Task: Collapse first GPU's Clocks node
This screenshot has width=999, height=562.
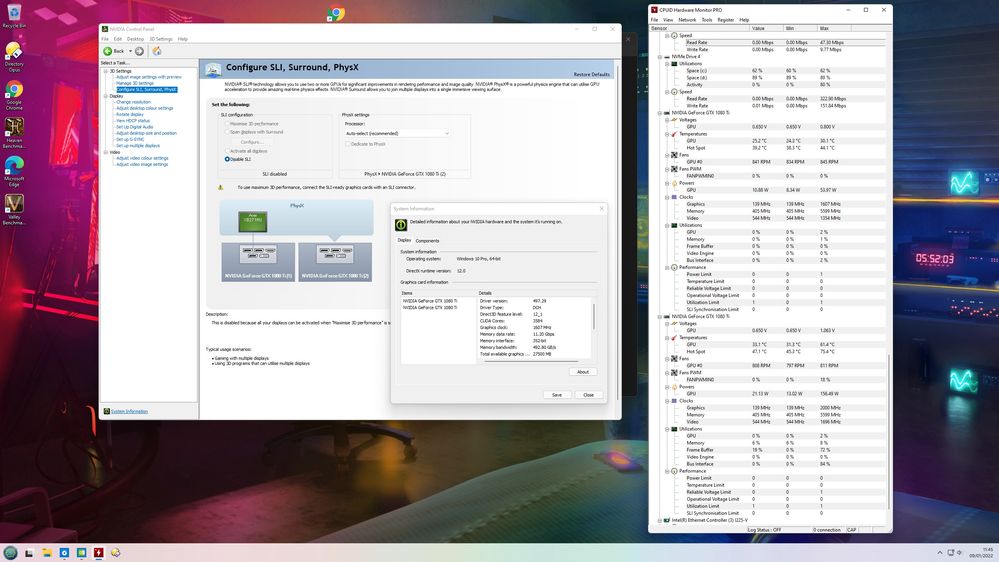Action: click(667, 197)
